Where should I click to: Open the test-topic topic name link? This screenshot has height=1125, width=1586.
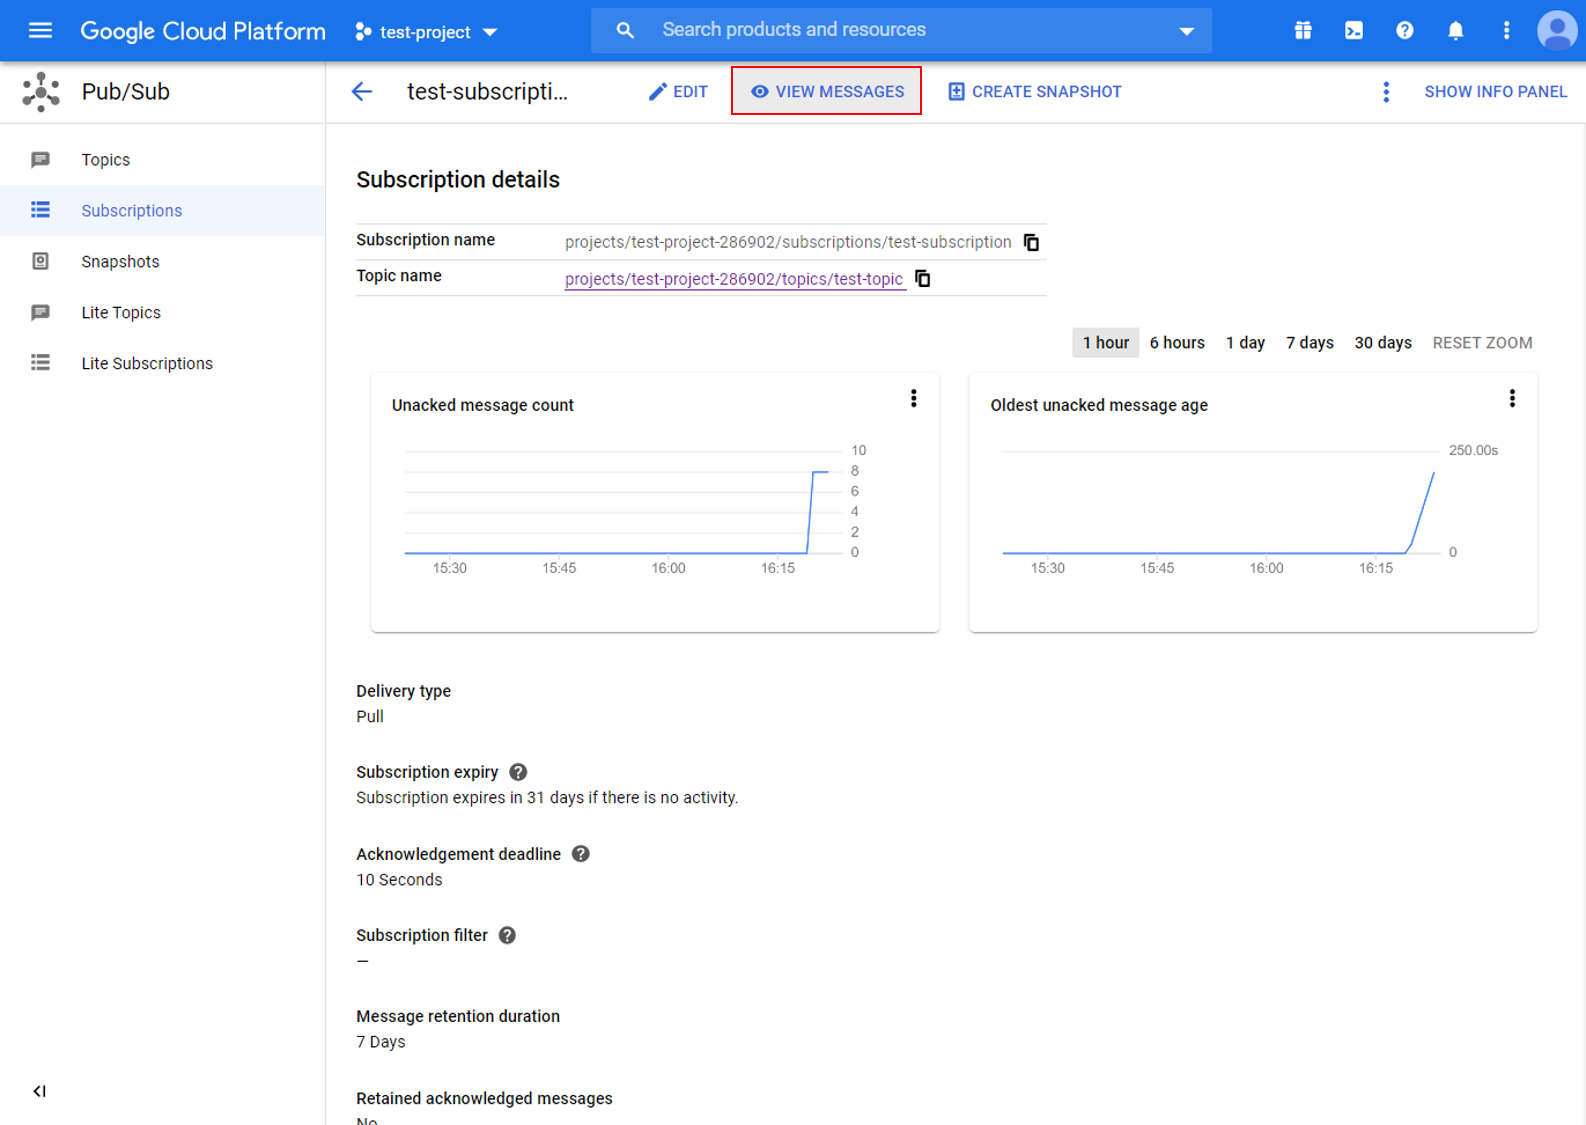pos(734,279)
